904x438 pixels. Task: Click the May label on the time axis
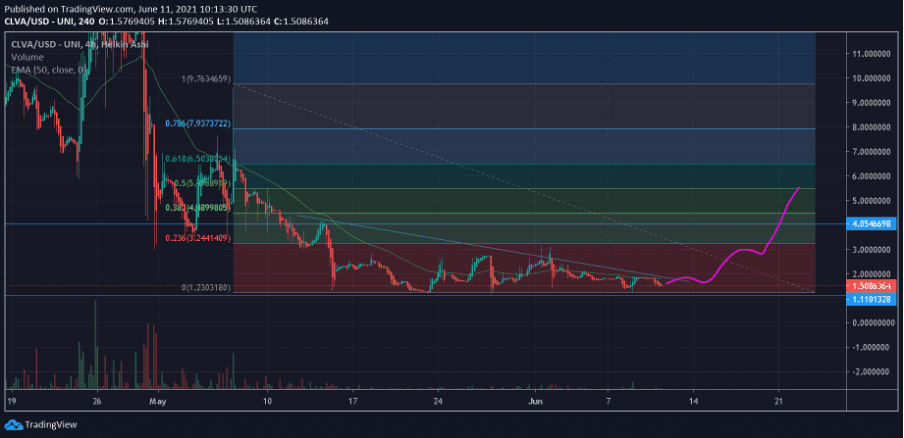click(156, 399)
